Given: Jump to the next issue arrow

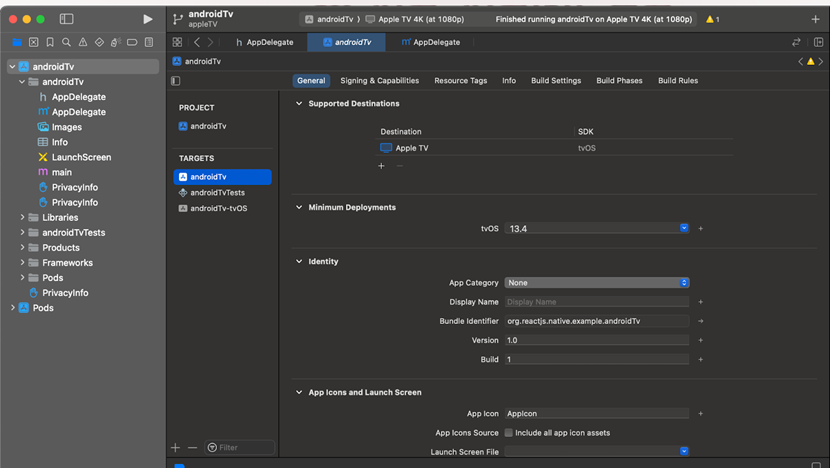Looking at the screenshot, I should [x=821, y=61].
